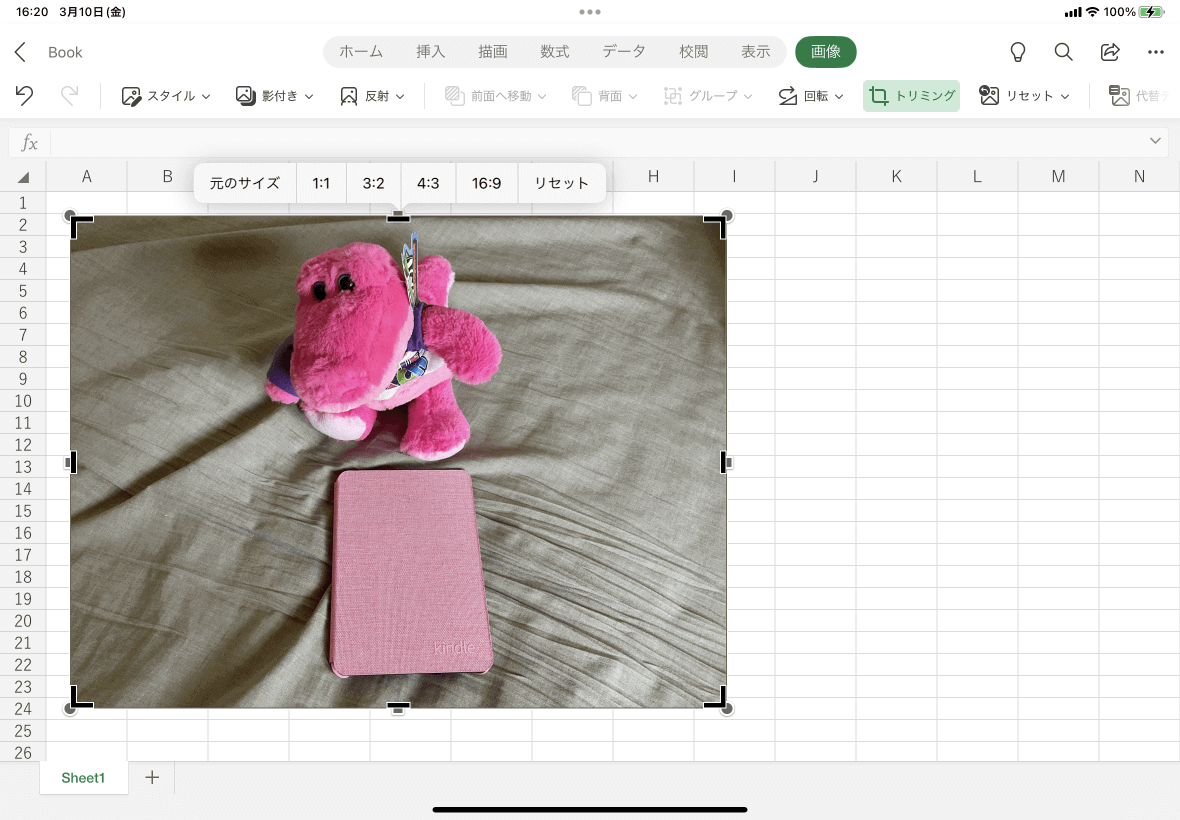Select the 画像 tab
1180x820 pixels.
coord(826,52)
